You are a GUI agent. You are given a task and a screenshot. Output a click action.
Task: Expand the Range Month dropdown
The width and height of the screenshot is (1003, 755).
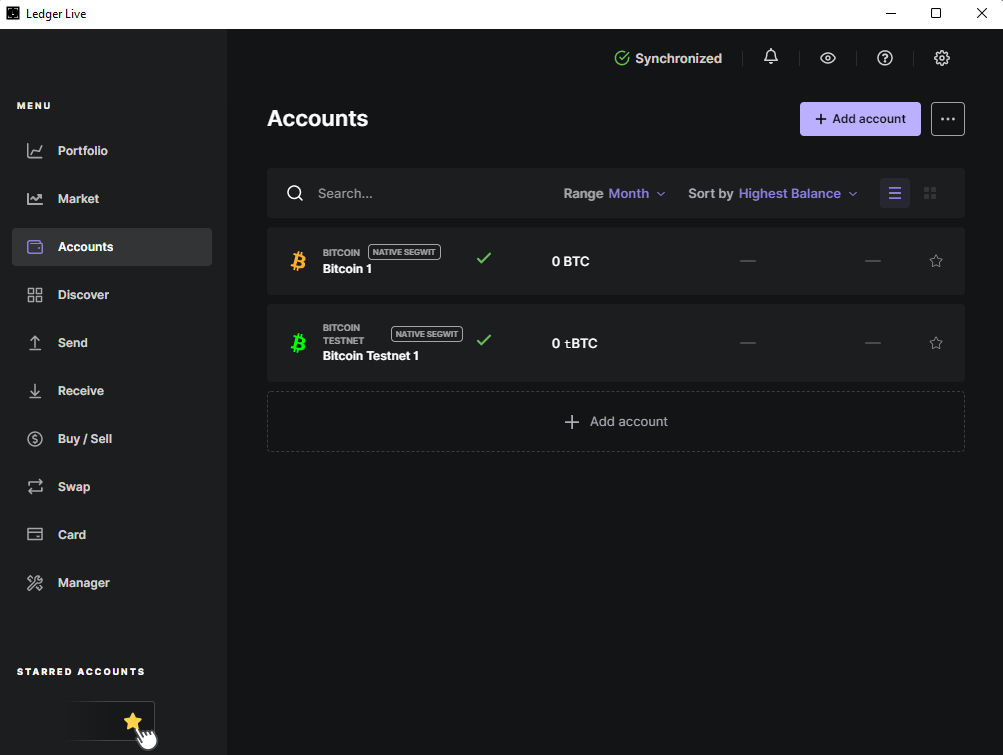(x=615, y=194)
